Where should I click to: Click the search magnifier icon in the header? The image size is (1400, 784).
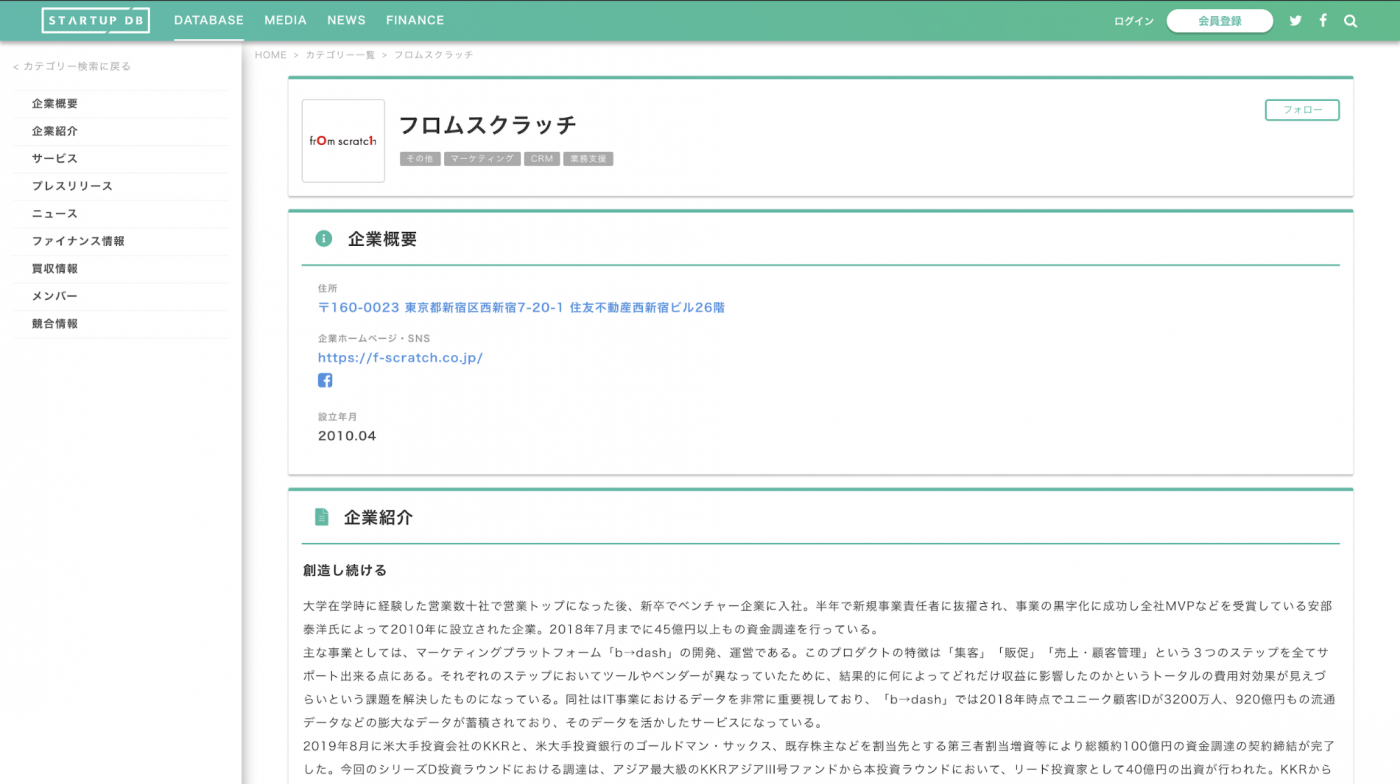(1350, 20)
